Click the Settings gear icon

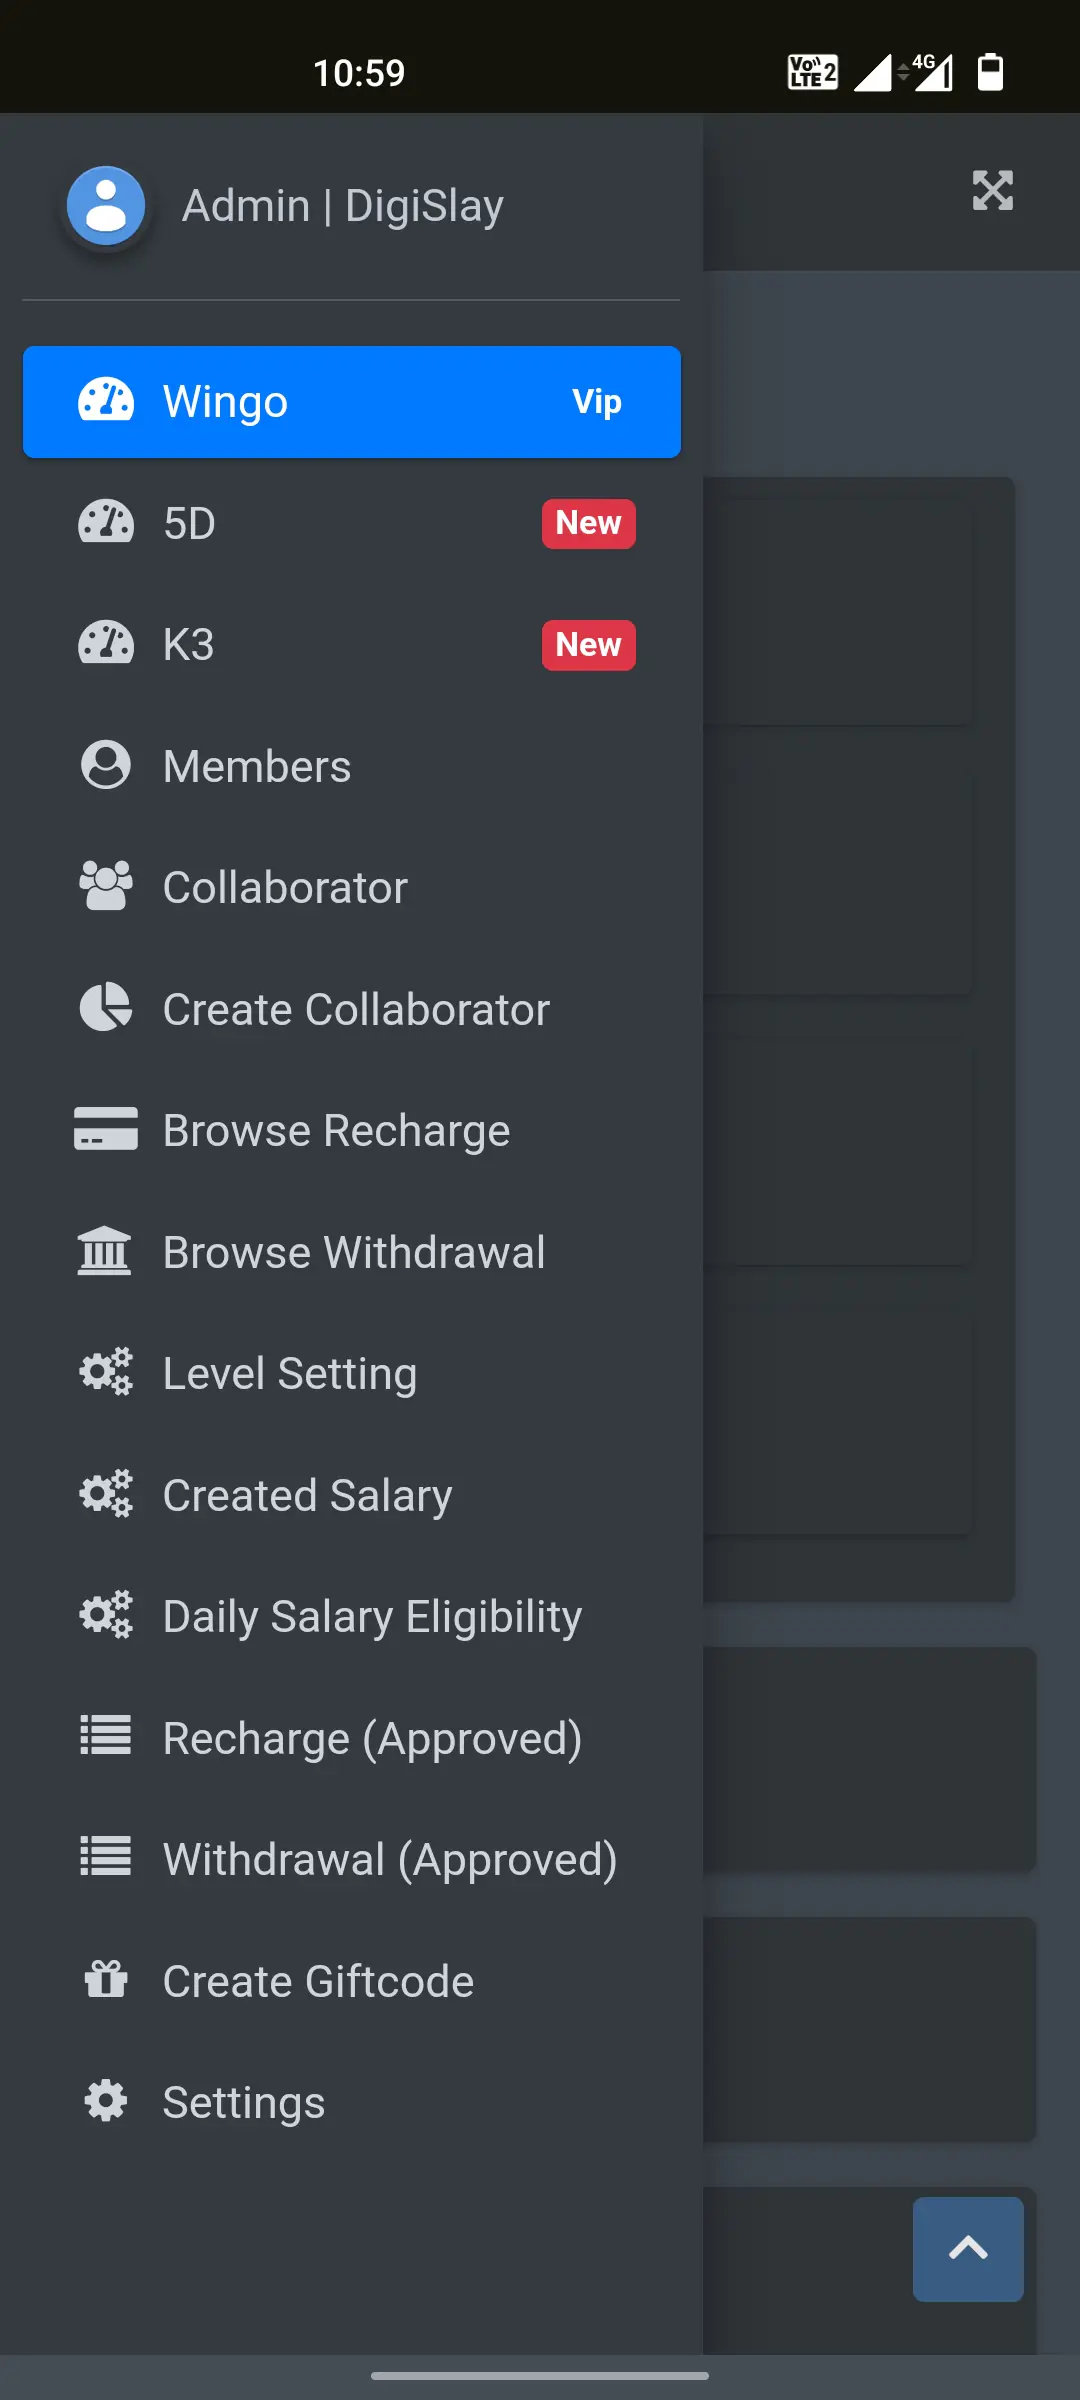(x=106, y=2101)
